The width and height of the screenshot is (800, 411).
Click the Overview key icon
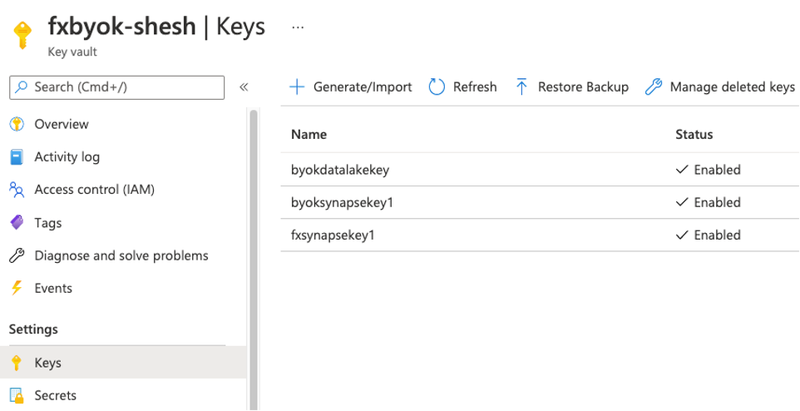[17, 124]
